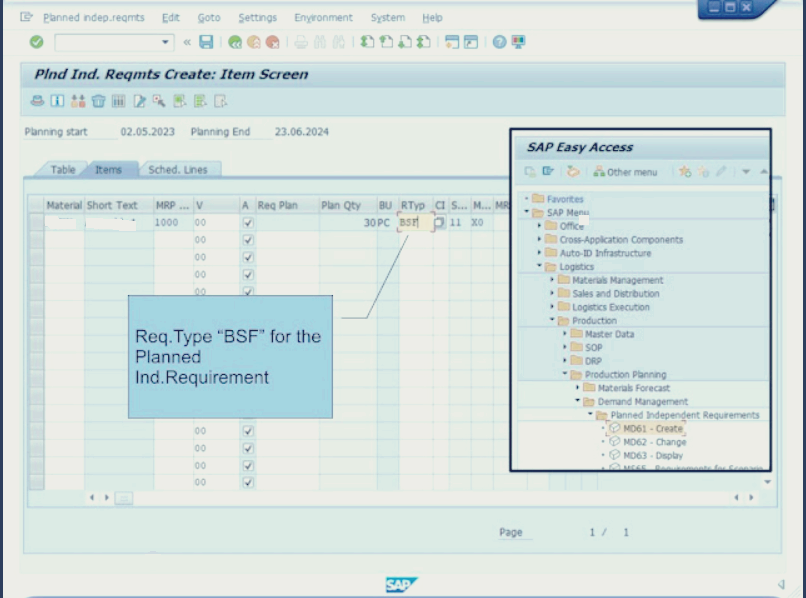Open the Edit menu
Image resolution: width=806 pixels, height=598 pixels.
(x=171, y=17)
